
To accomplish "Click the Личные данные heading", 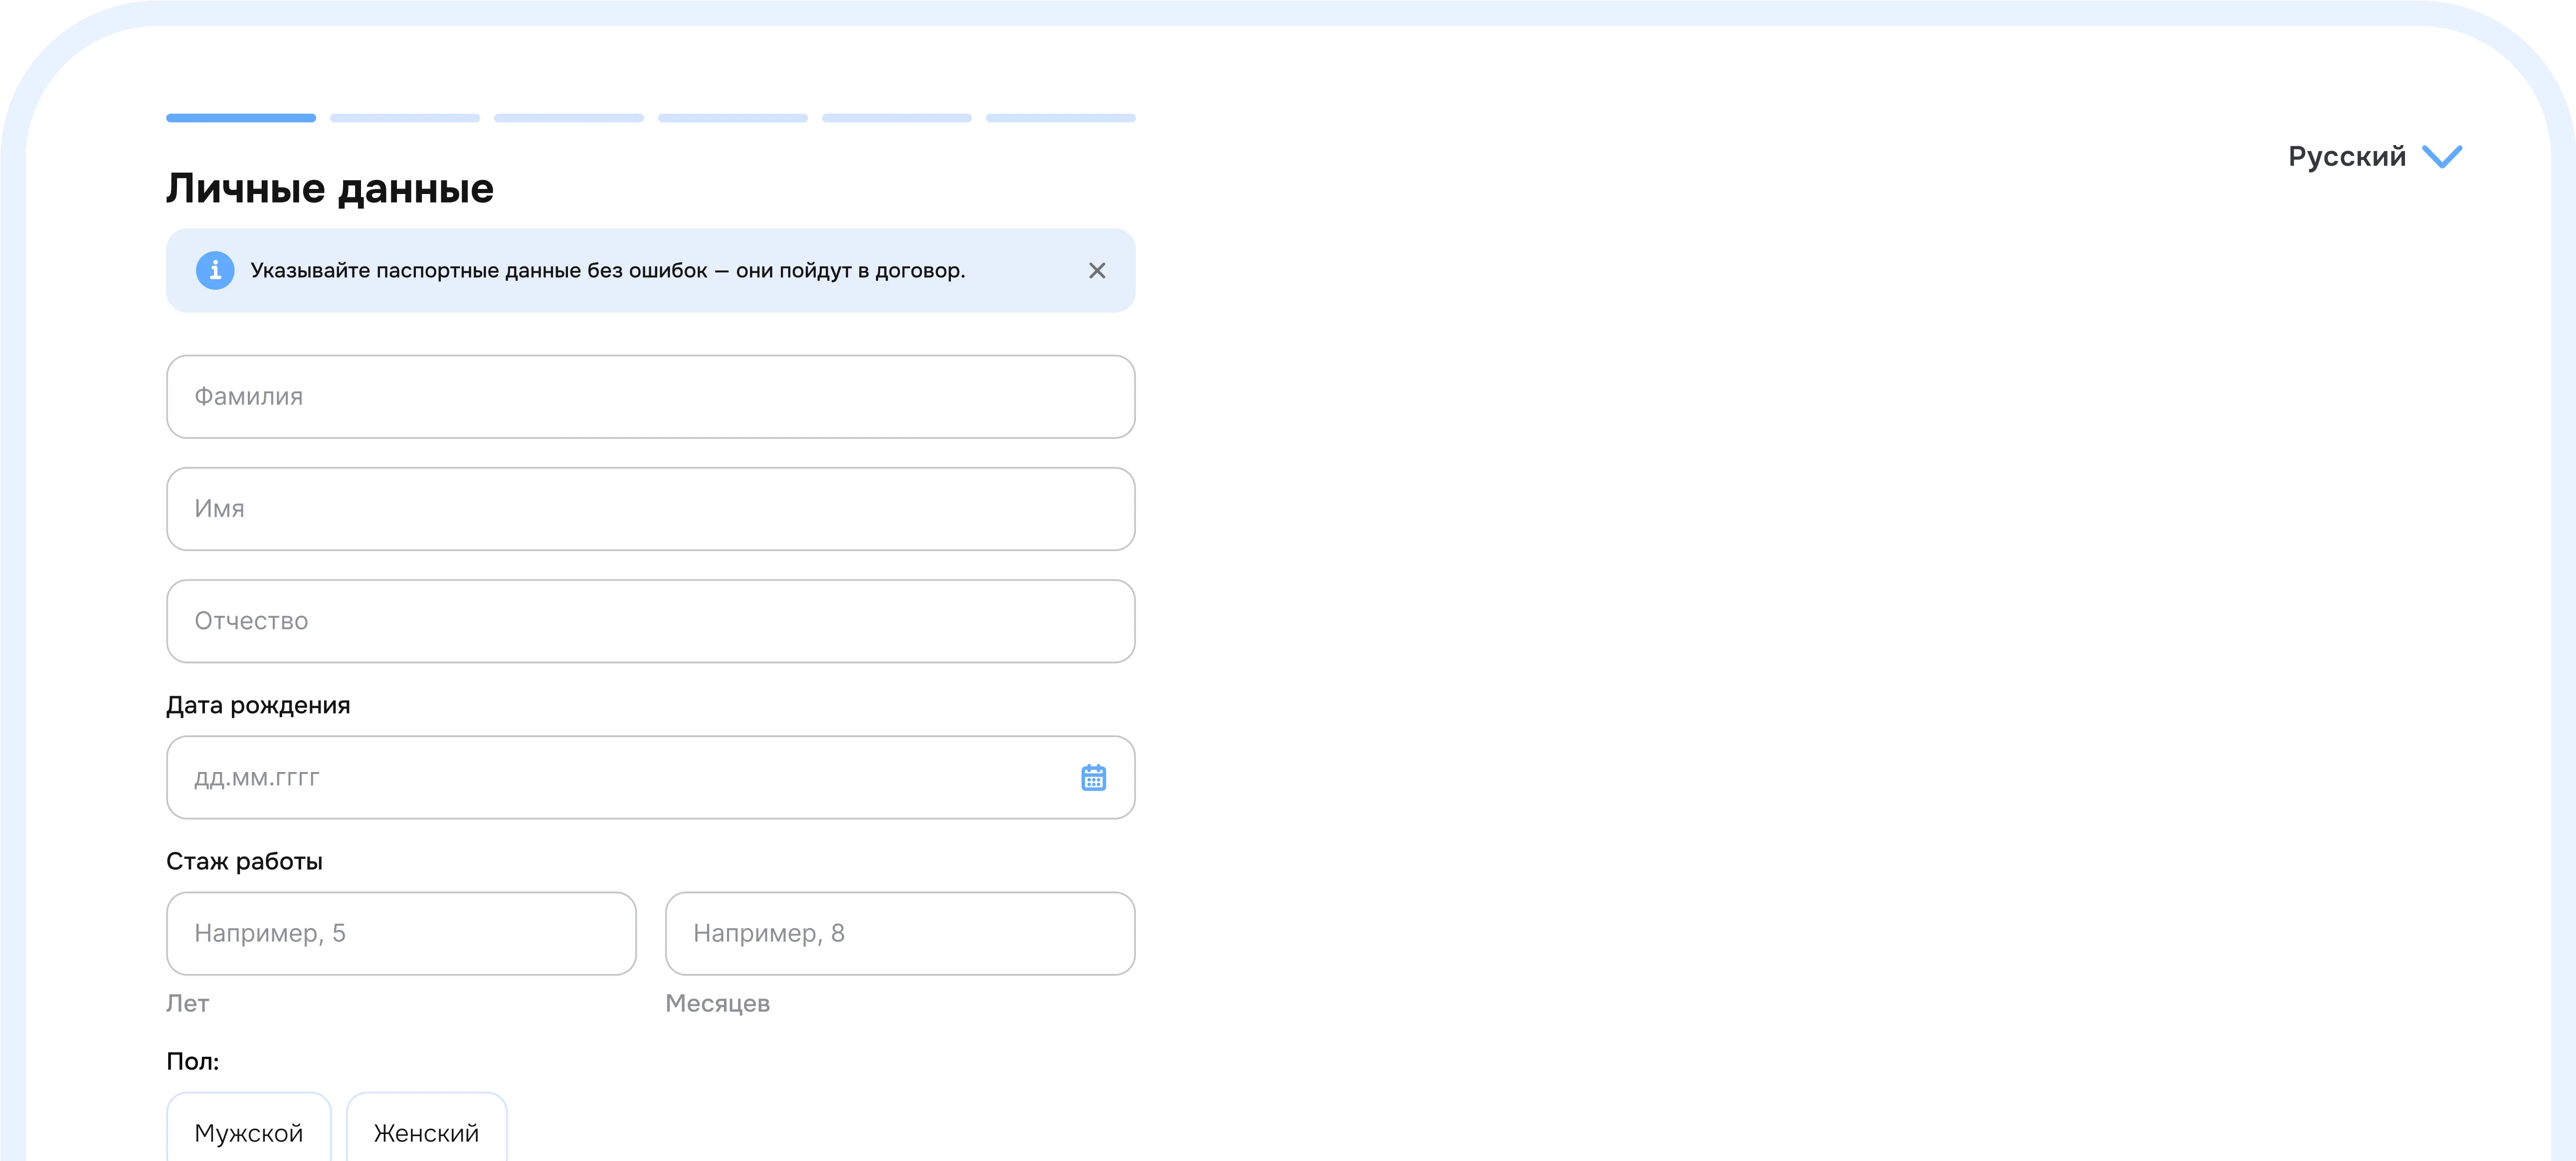I will pyautogui.click(x=330, y=189).
